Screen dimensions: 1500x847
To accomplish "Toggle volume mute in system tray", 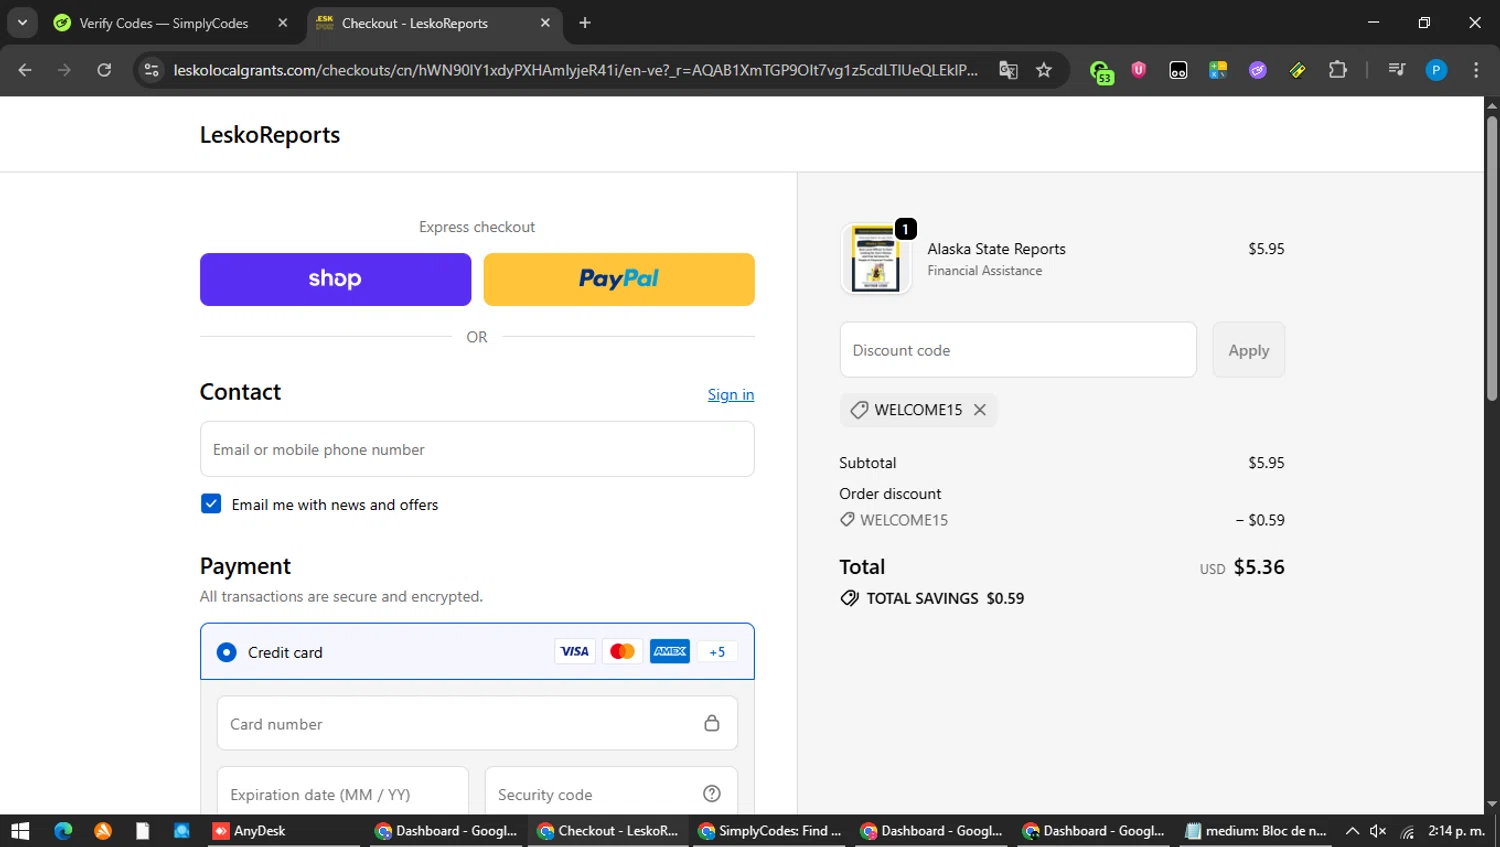I will [1378, 831].
